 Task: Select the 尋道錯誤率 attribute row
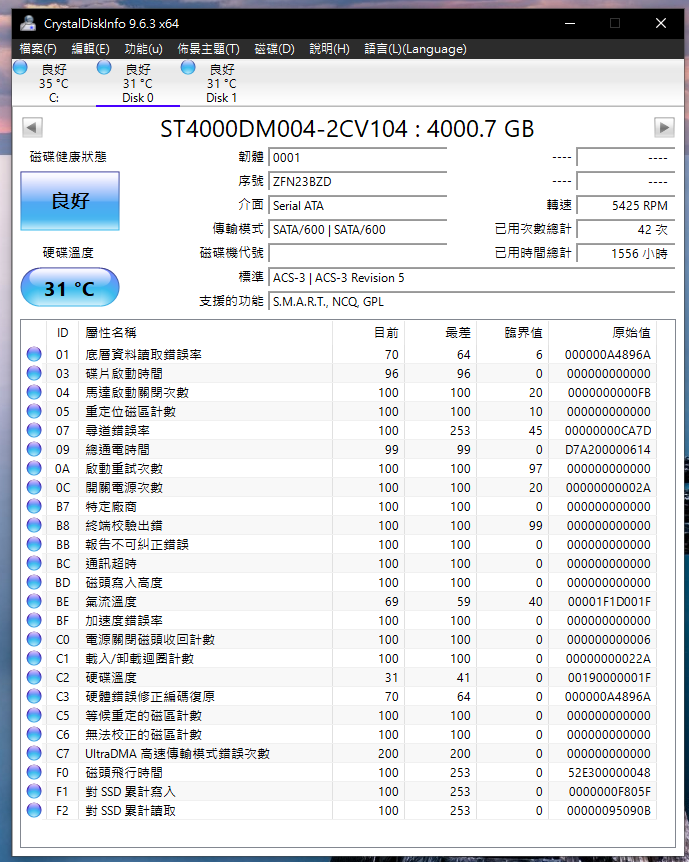click(339, 430)
